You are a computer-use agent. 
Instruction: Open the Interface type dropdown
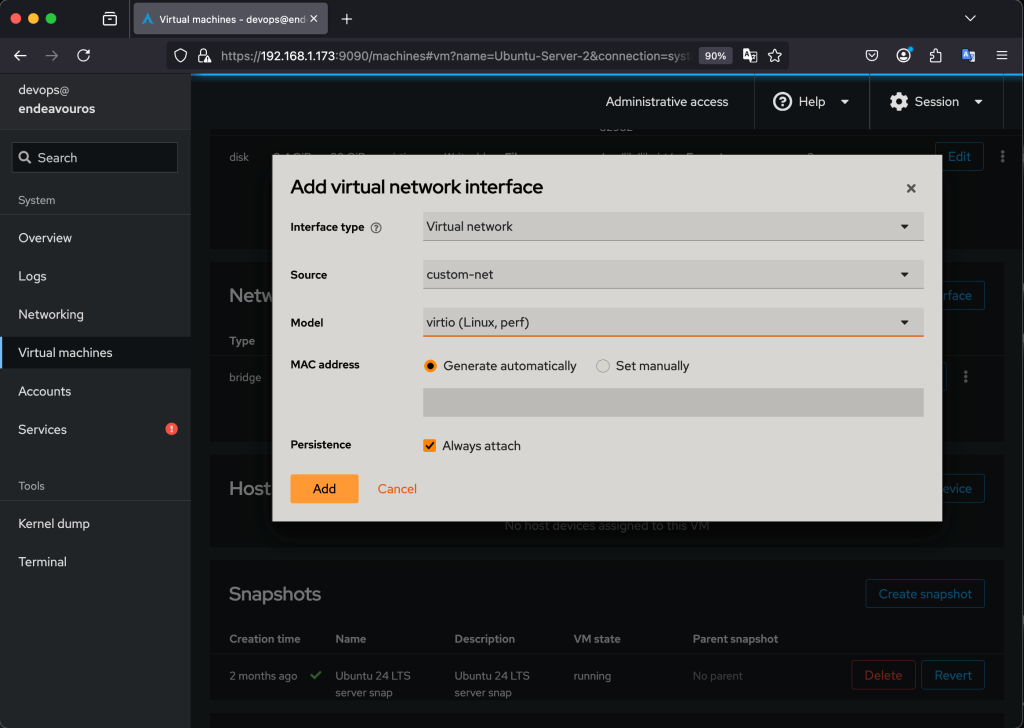[672, 227]
